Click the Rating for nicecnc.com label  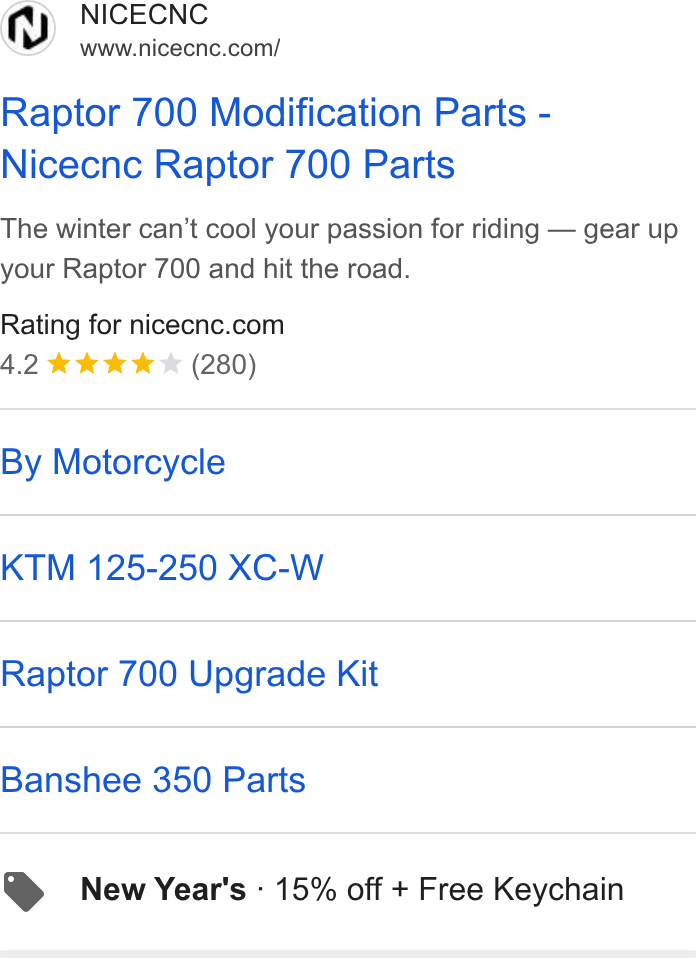[x=142, y=325]
